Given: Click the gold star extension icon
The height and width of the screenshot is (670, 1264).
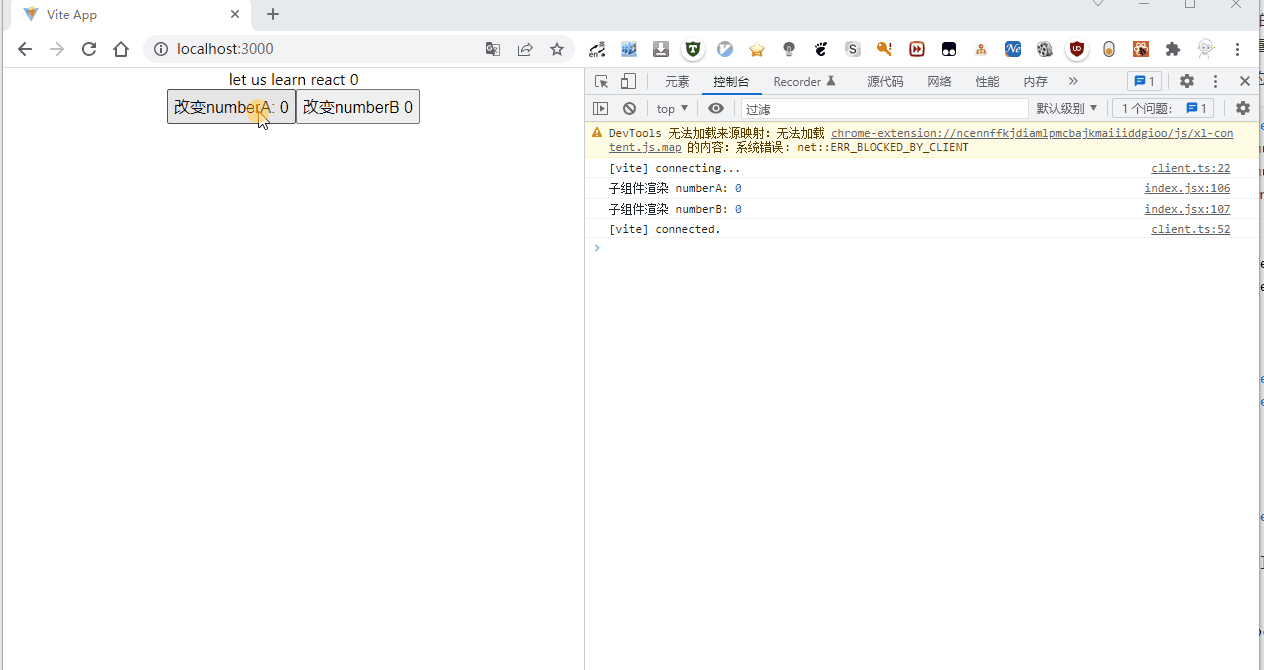Looking at the screenshot, I should (x=757, y=49).
